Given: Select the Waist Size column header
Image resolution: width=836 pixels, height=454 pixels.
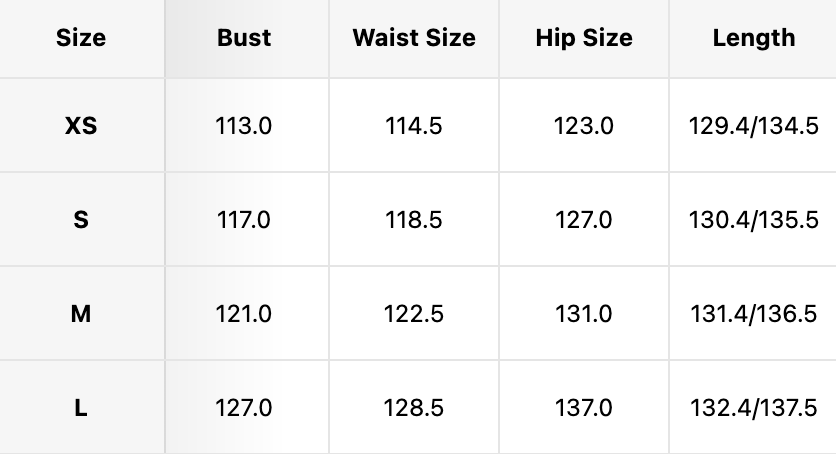Looking at the screenshot, I should [414, 39].
